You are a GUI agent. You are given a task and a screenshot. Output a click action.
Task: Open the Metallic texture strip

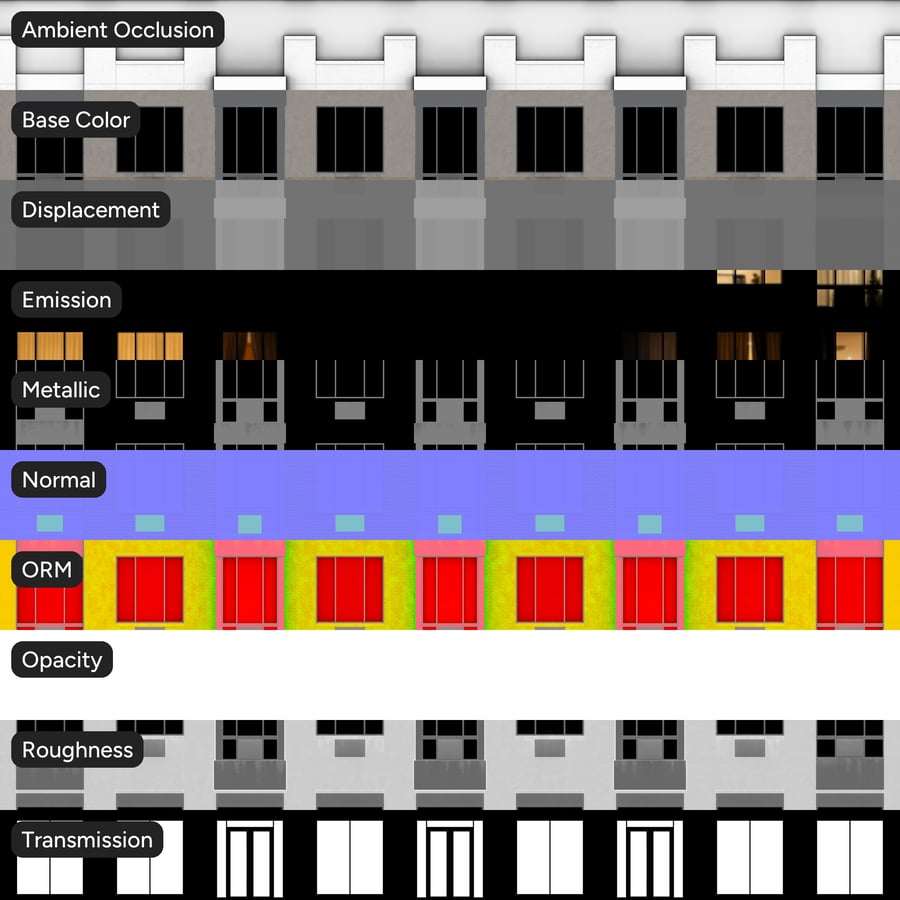450,405
